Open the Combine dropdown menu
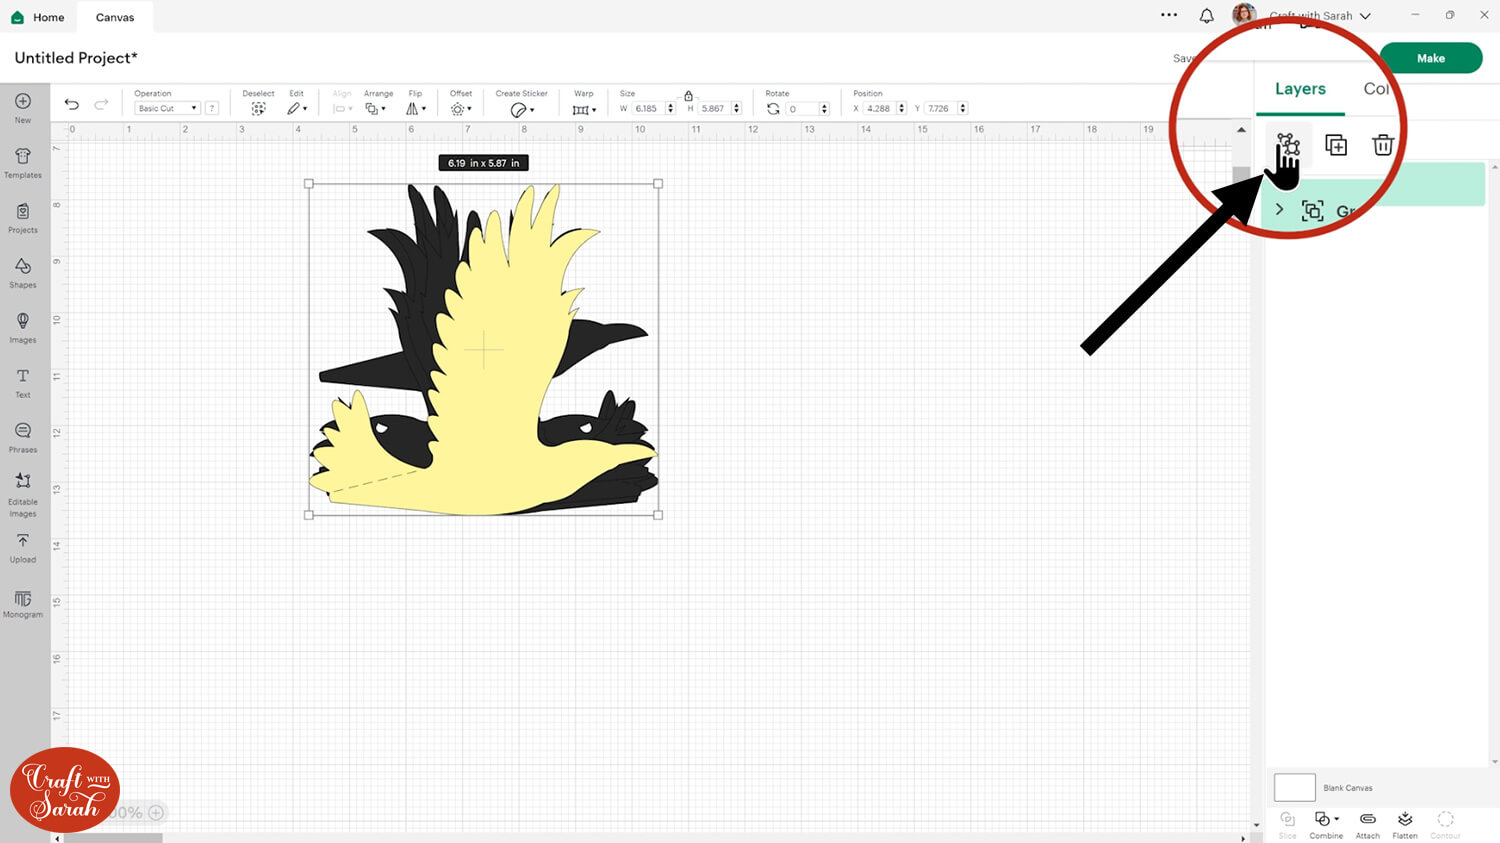Viewport: 1500px width, 843px height. pyautogui.click(x=1326, y=825)
